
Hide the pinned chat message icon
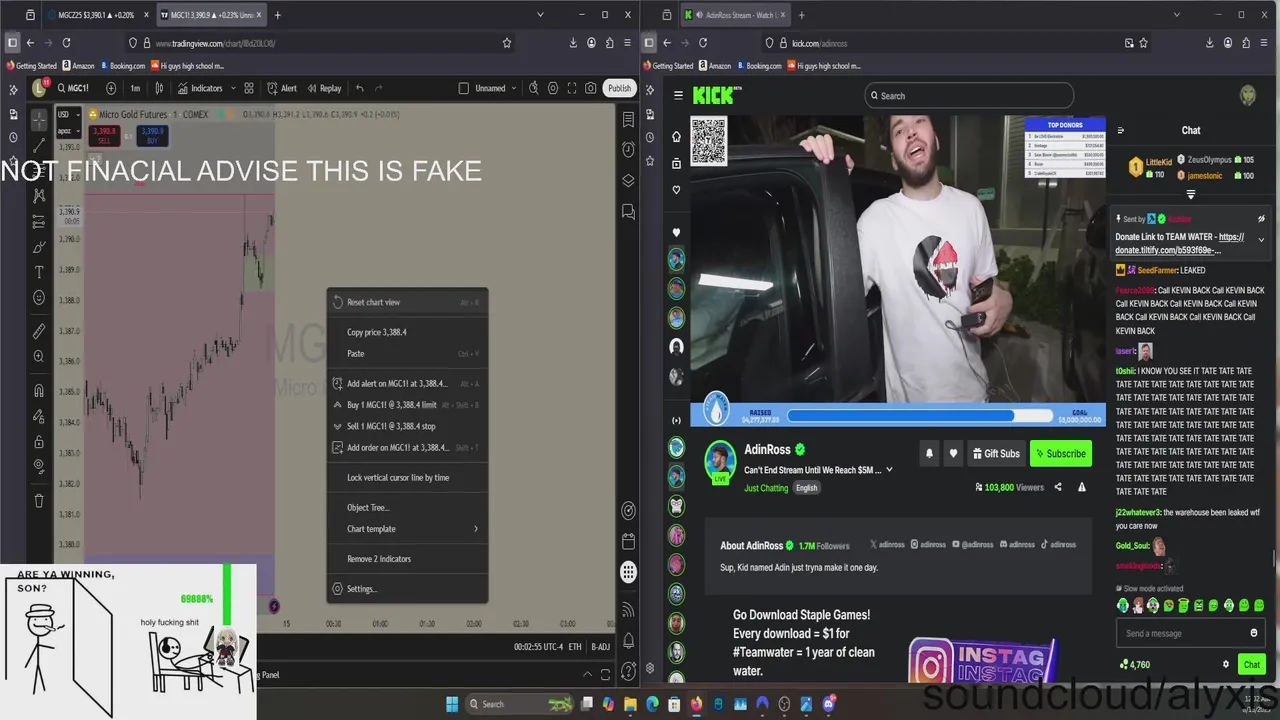coord(1261,219)
